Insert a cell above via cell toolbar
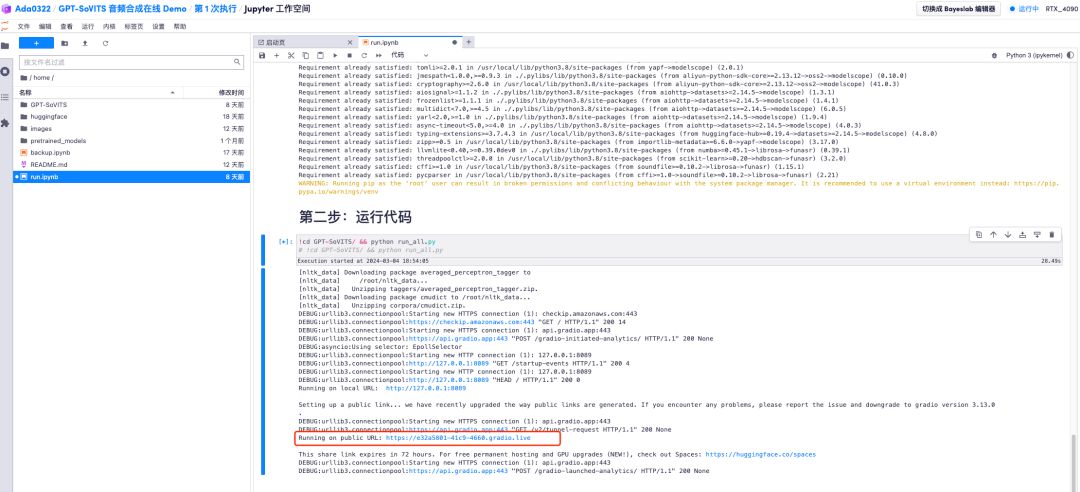The width and height of the screenshot is (1080, 492). (1022, 235)
